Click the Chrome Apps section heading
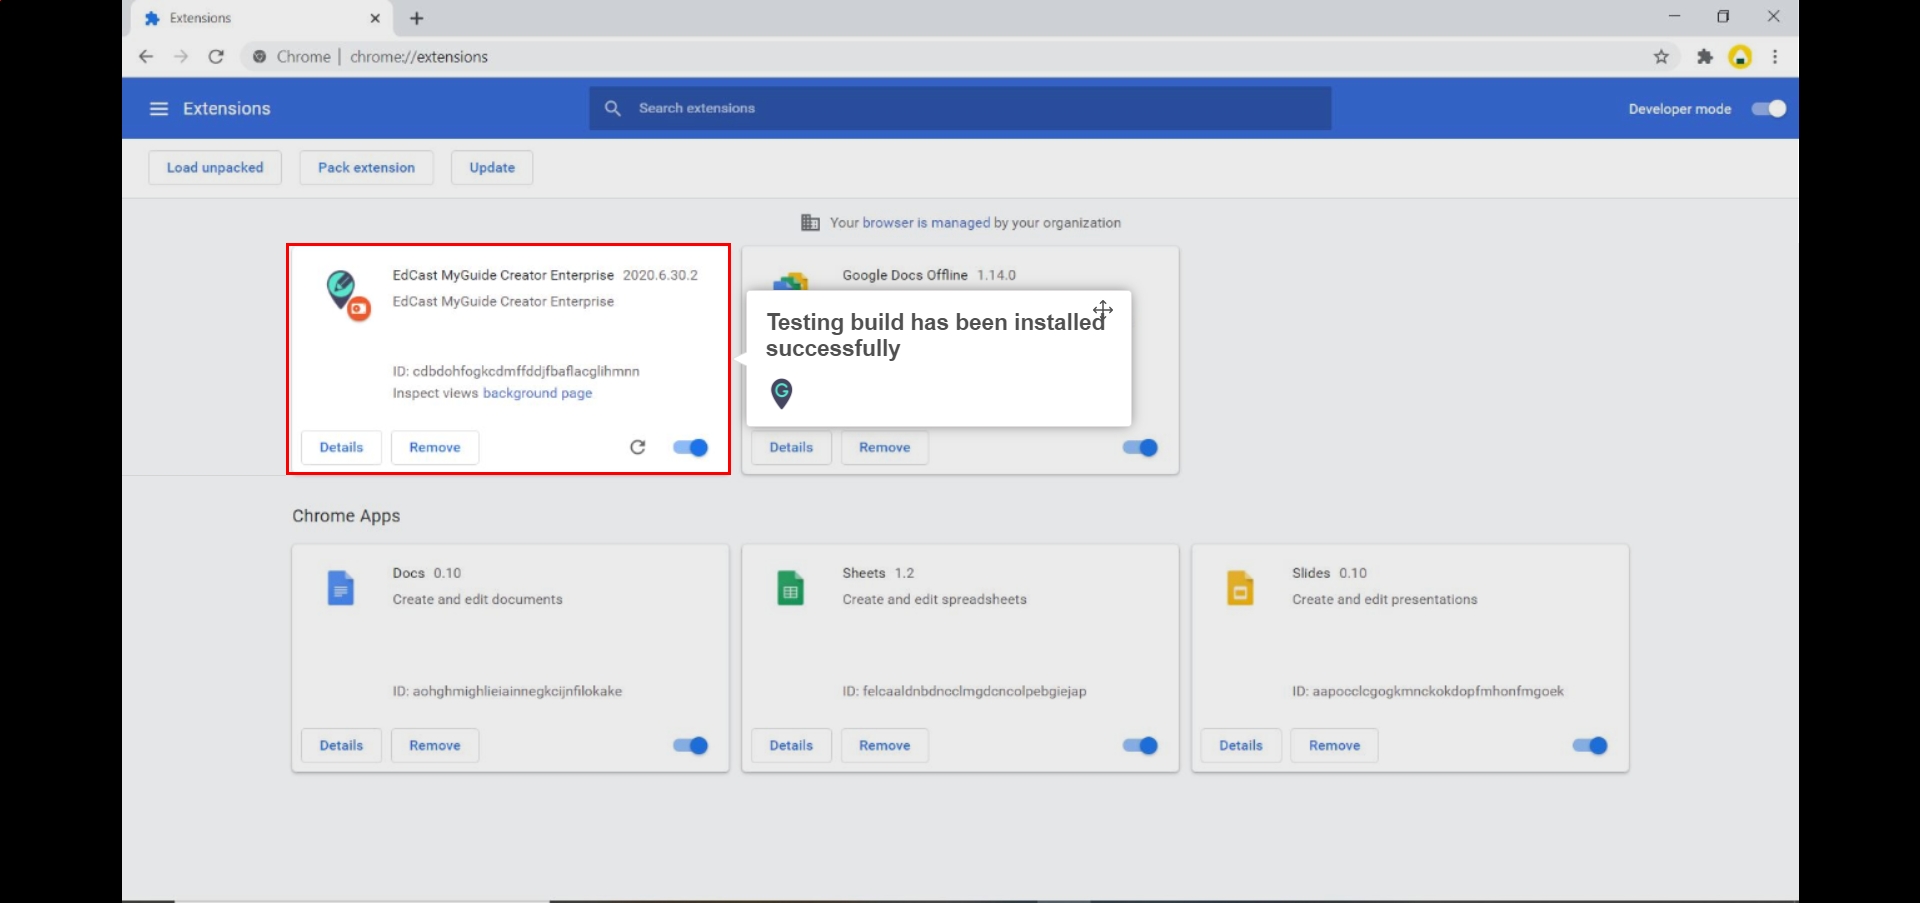This screenshot has width=1920, height=903. pyautogui.click(x=346, y=516)
